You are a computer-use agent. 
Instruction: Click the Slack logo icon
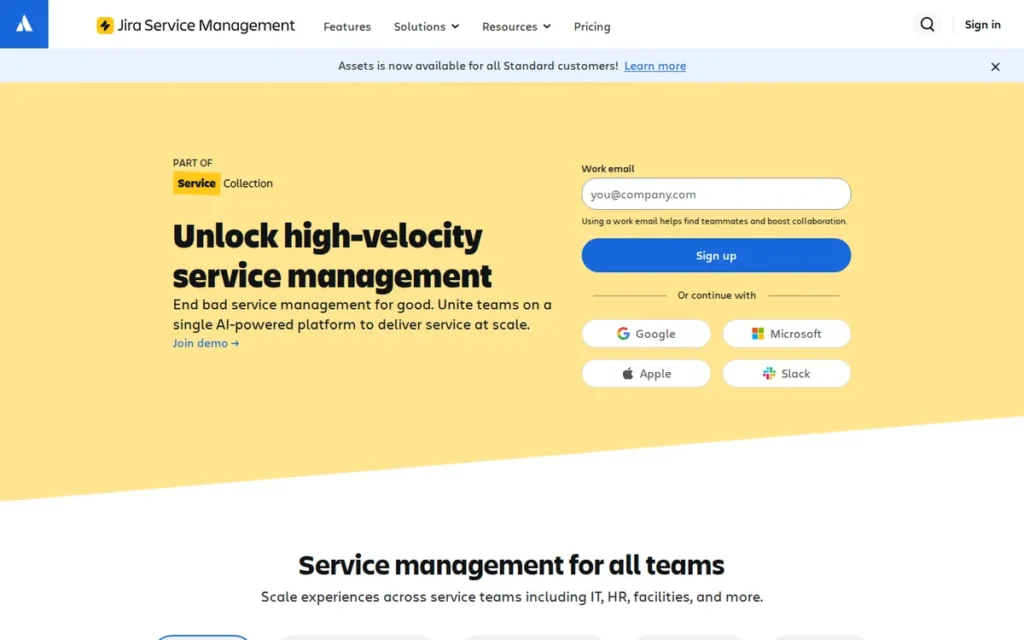(769, 373)
